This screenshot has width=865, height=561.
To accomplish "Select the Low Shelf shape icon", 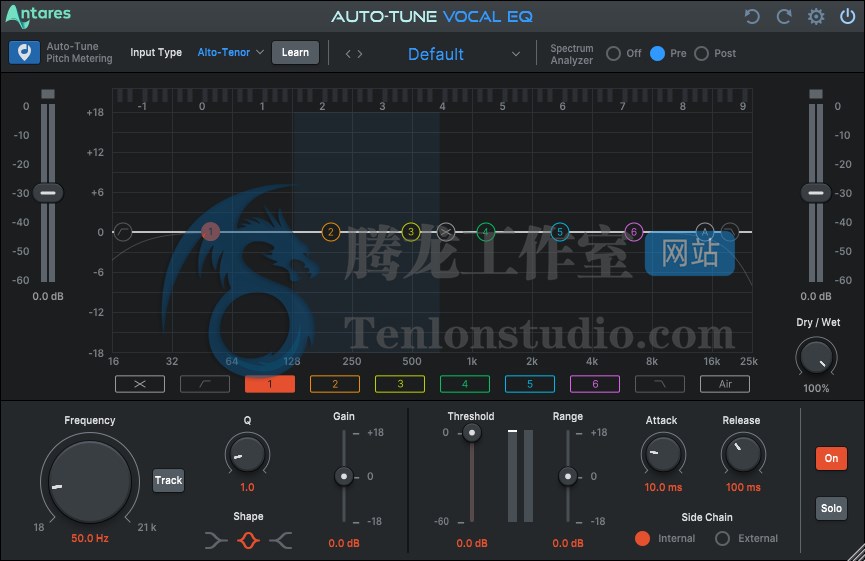I will pos(216,541).
